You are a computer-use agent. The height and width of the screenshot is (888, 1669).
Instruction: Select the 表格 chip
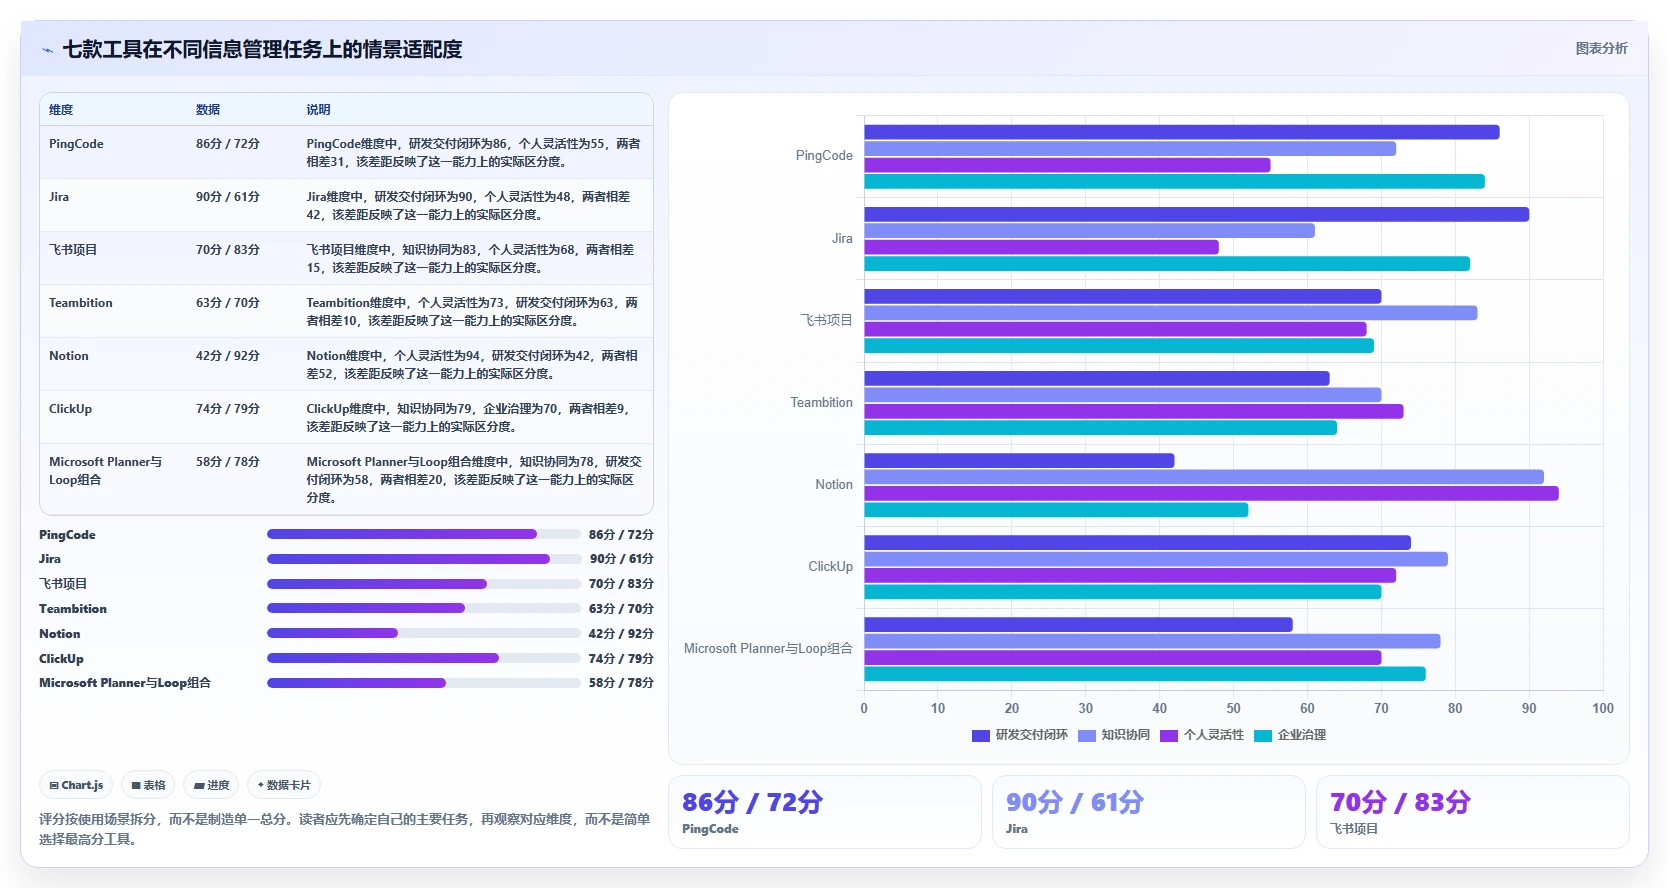coord(149,785)
